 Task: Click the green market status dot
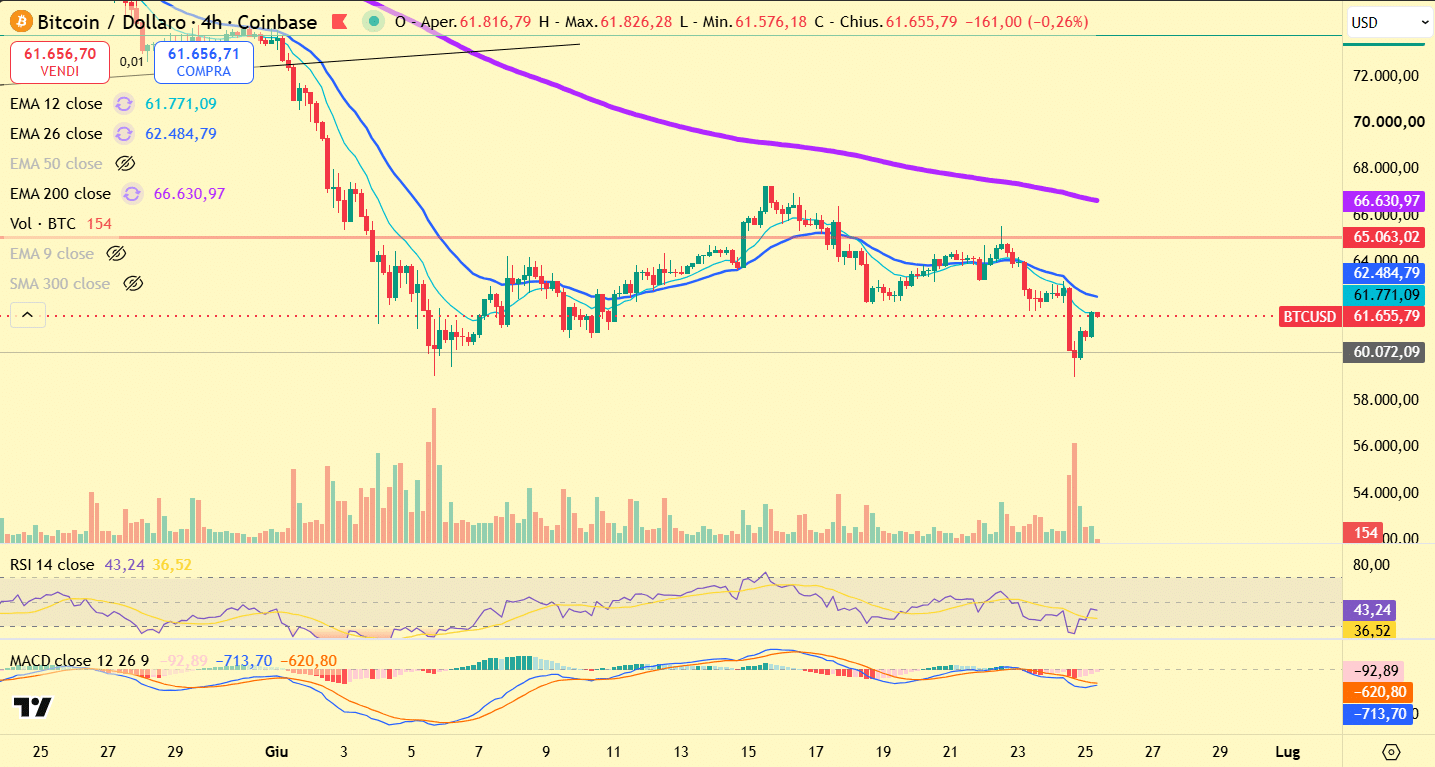[374, 21]
